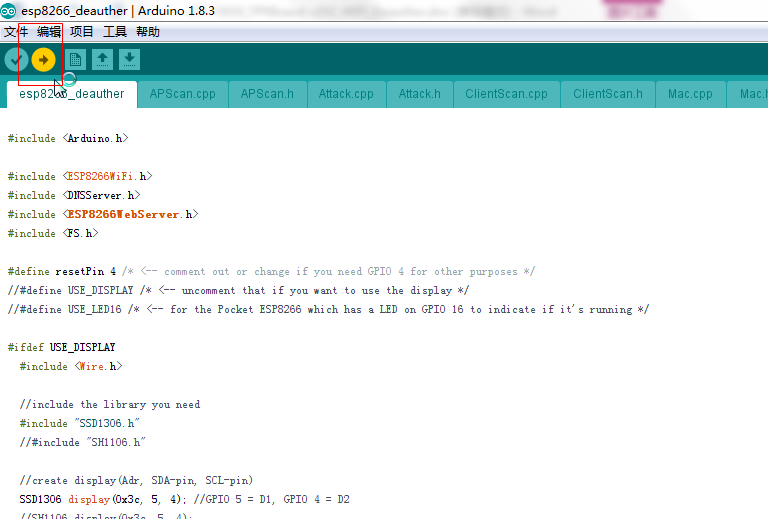Select the ClientScan.h tab
The image size is (768, 519).
[607, 94]
